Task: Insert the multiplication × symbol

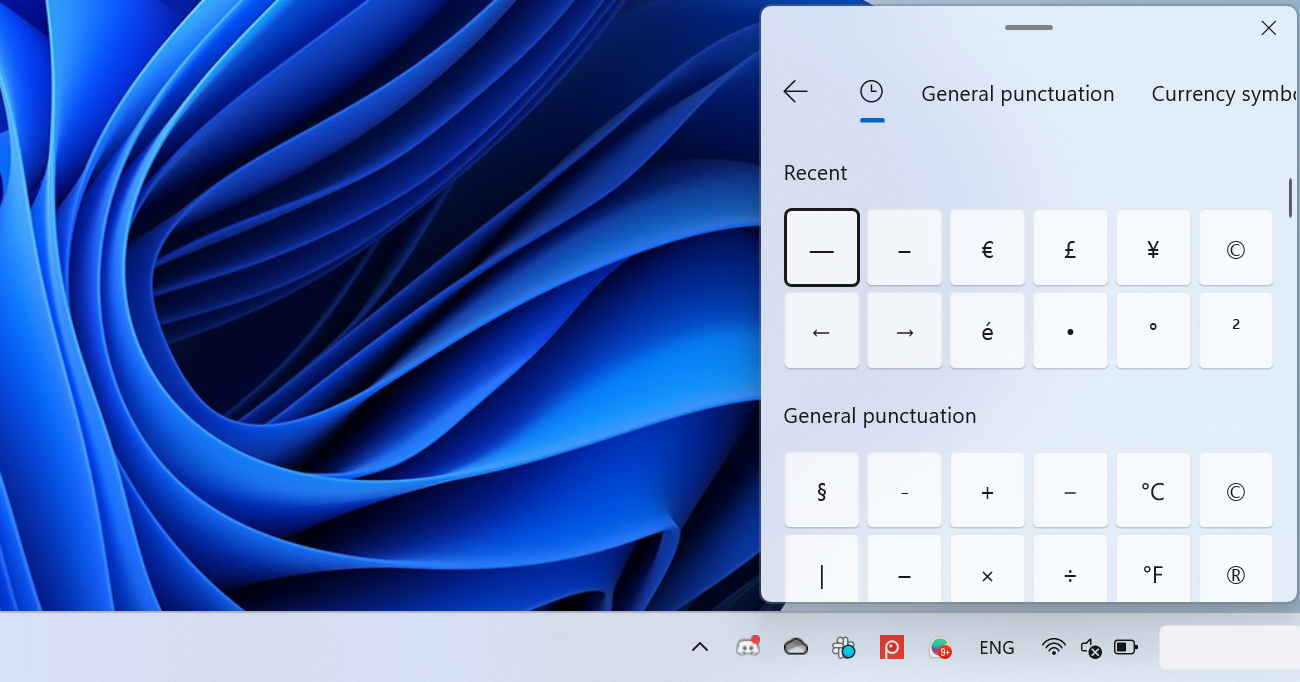Action: [988, 568]
